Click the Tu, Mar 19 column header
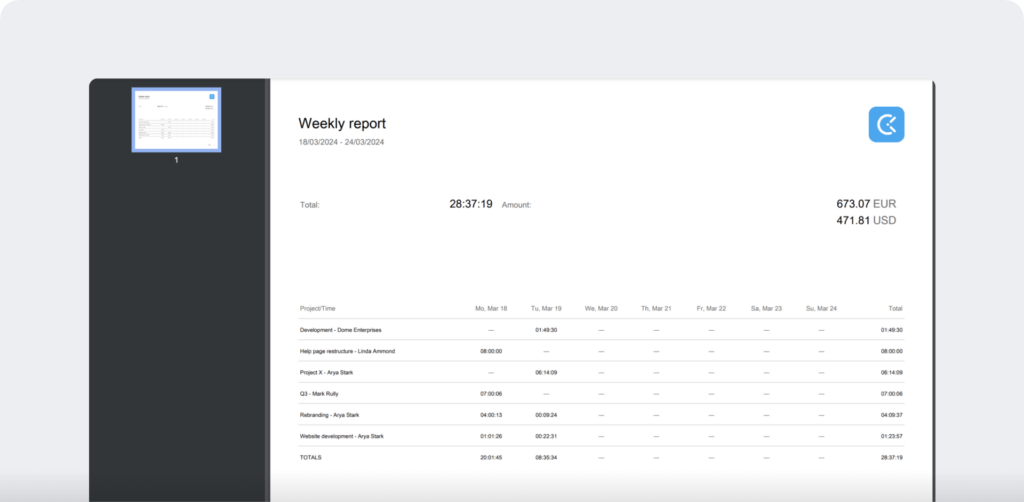 click(x=546, y=308)
